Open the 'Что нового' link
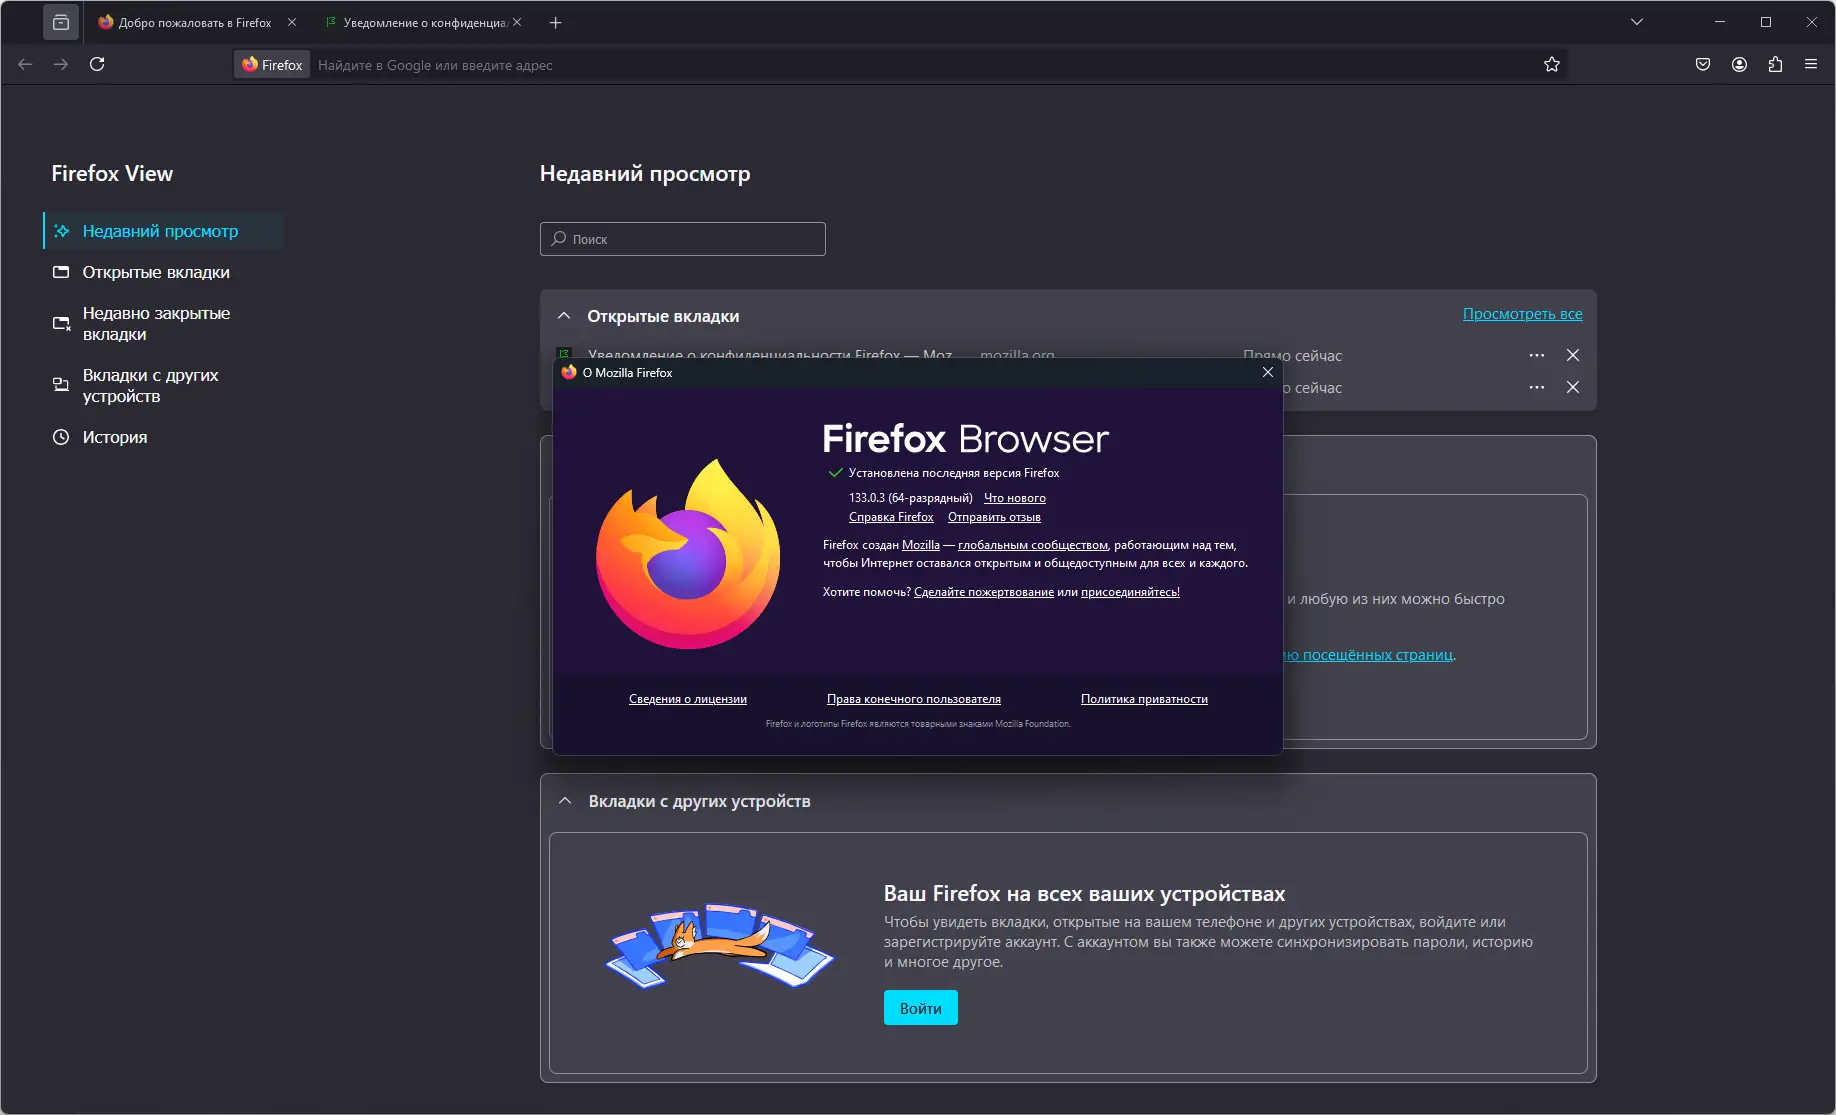 coord(1015,498)
